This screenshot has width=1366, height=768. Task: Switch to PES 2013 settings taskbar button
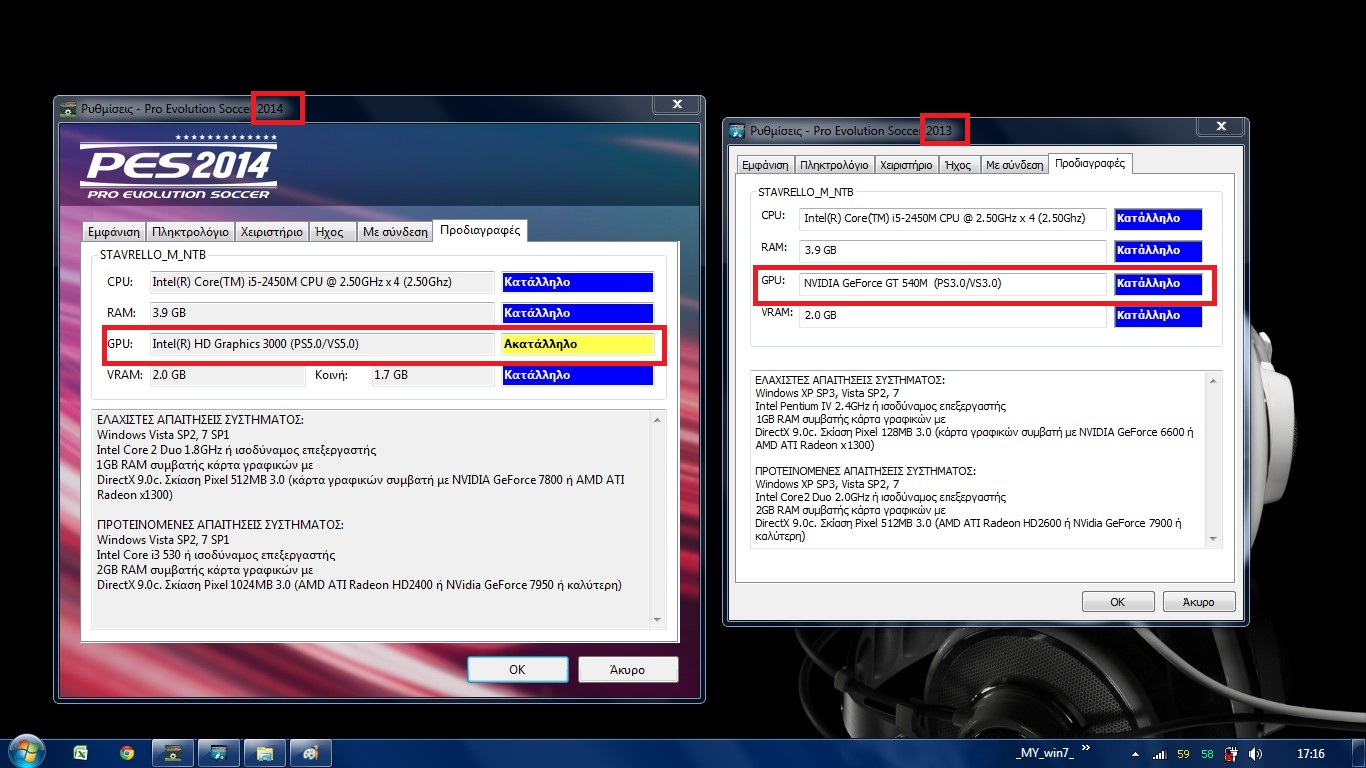point(218,753)
